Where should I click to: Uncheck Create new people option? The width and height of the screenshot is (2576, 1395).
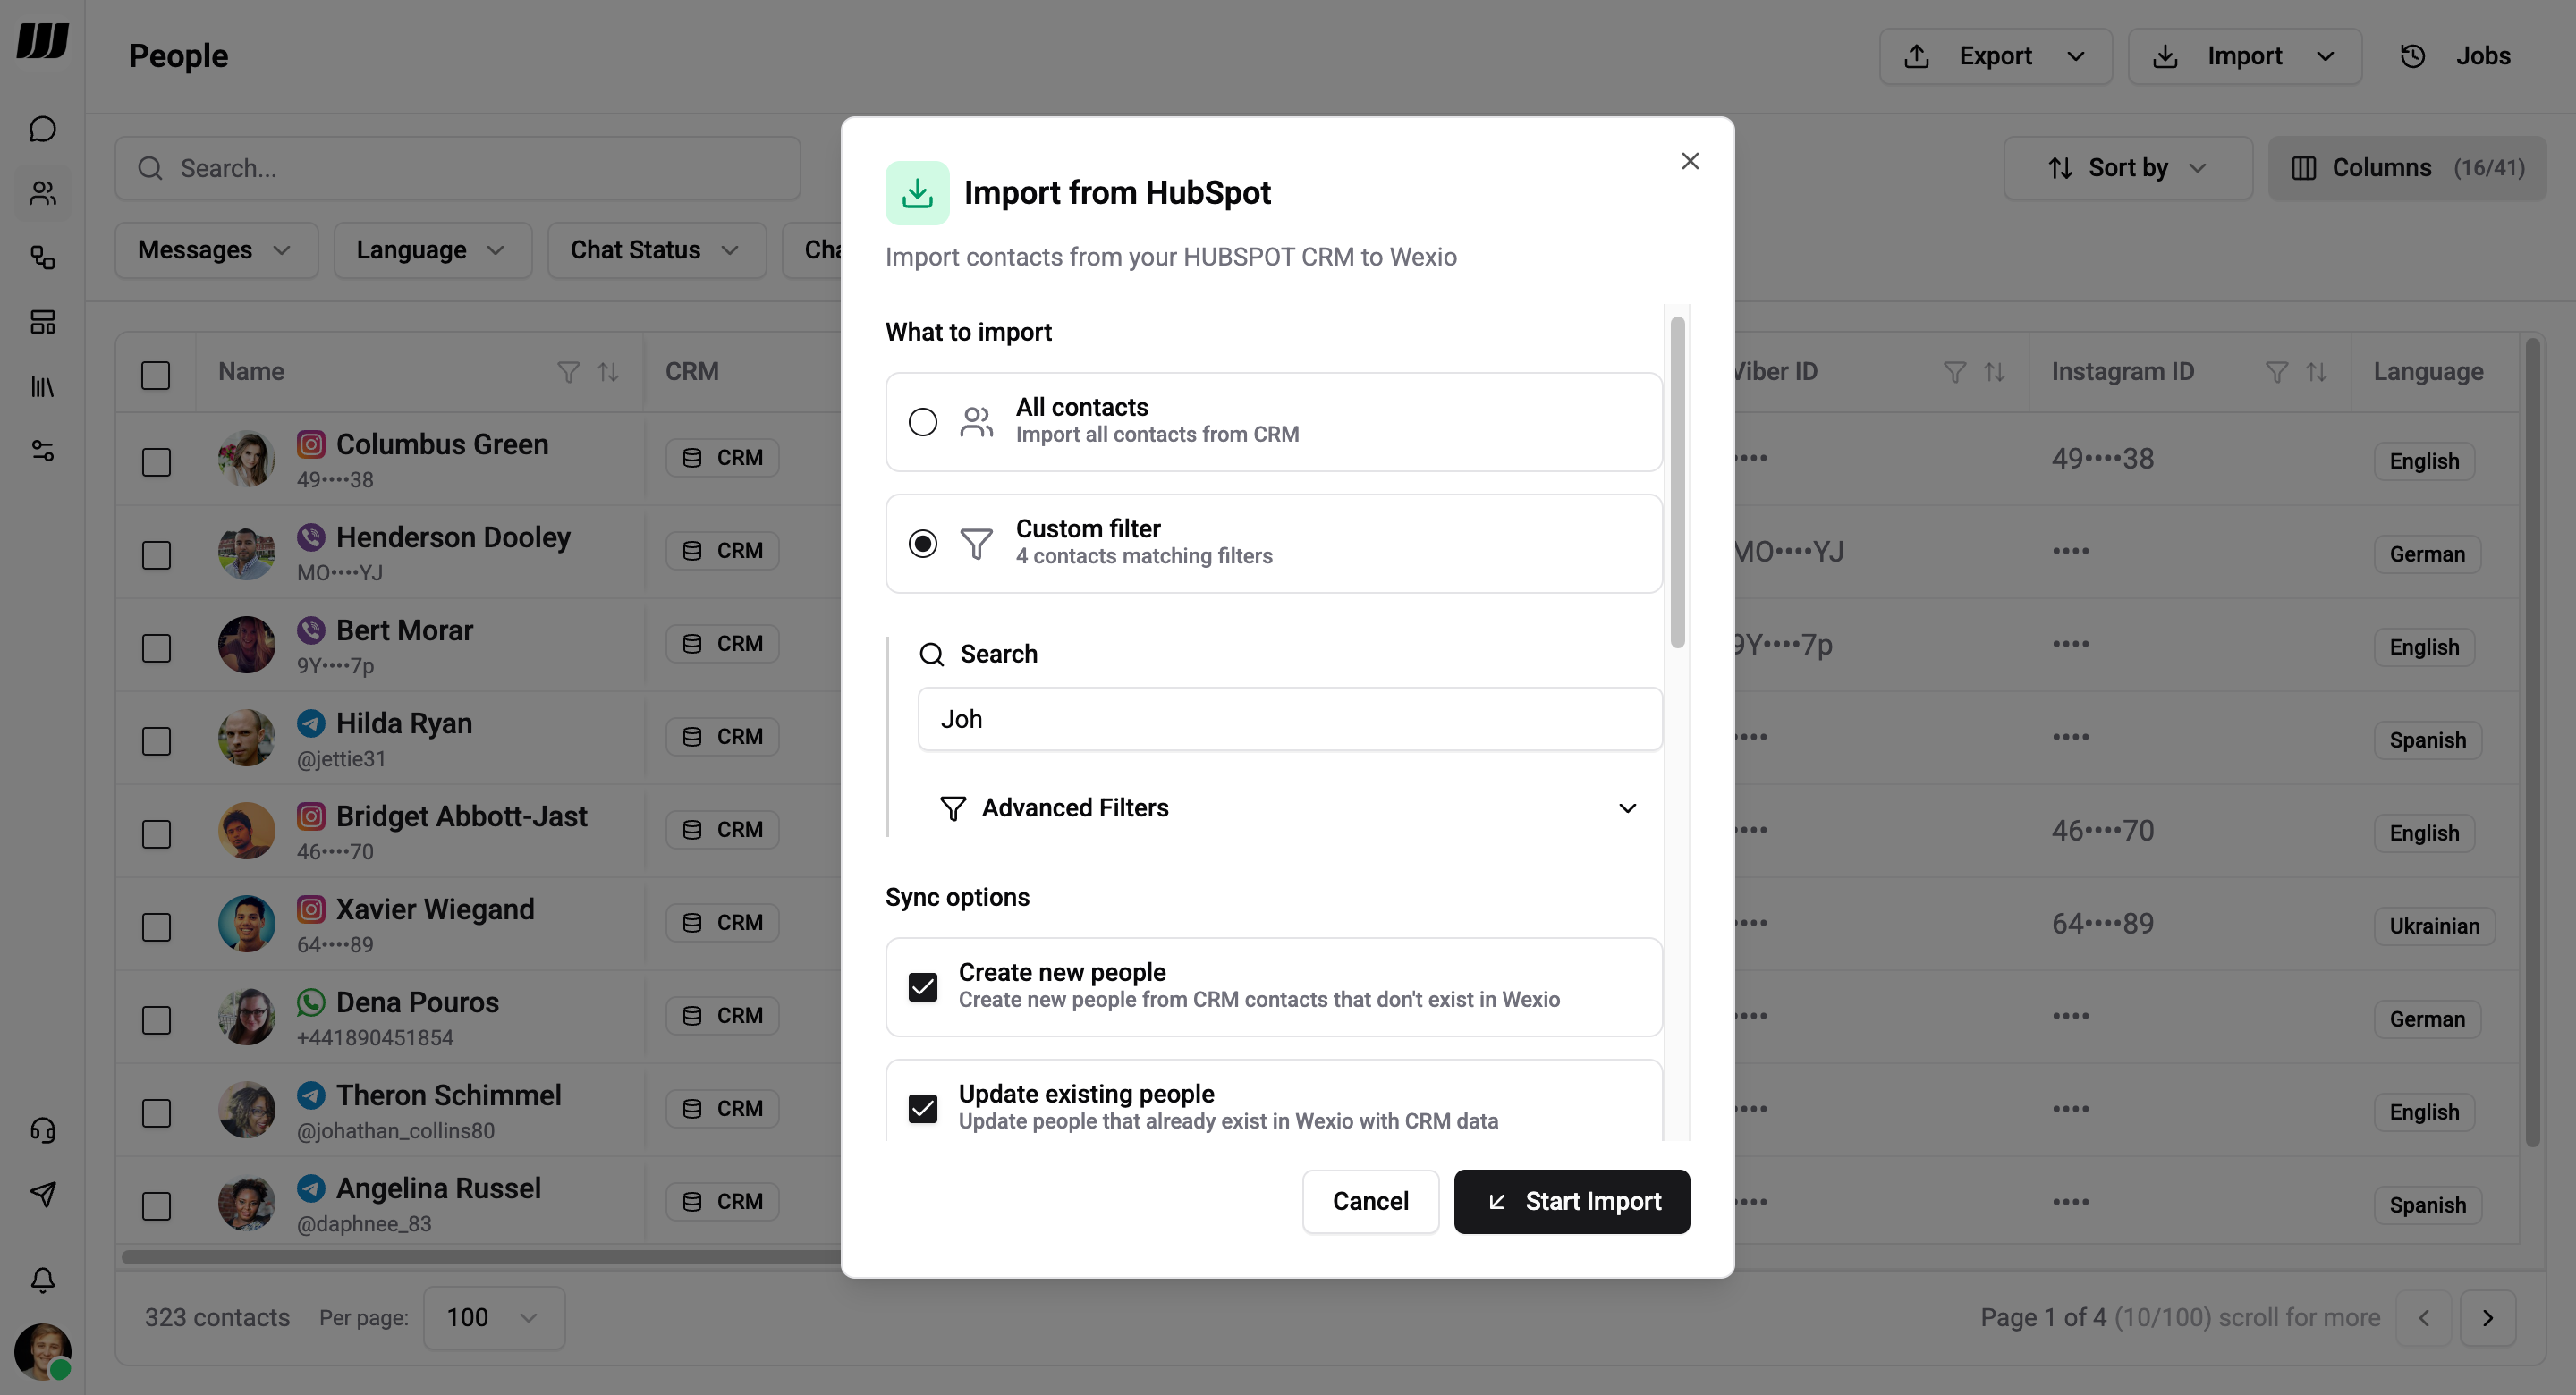click(923, 987)
